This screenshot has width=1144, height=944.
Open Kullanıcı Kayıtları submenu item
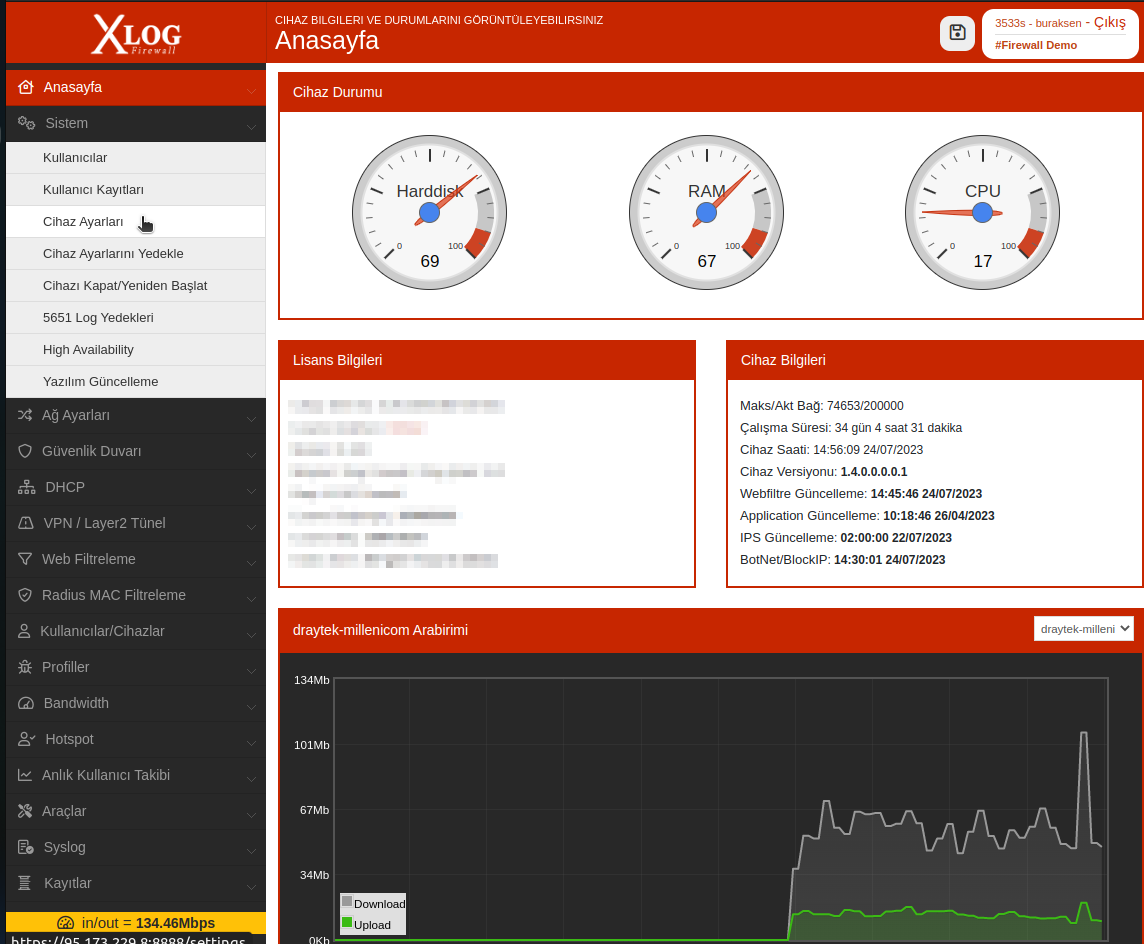coord(136,190)
